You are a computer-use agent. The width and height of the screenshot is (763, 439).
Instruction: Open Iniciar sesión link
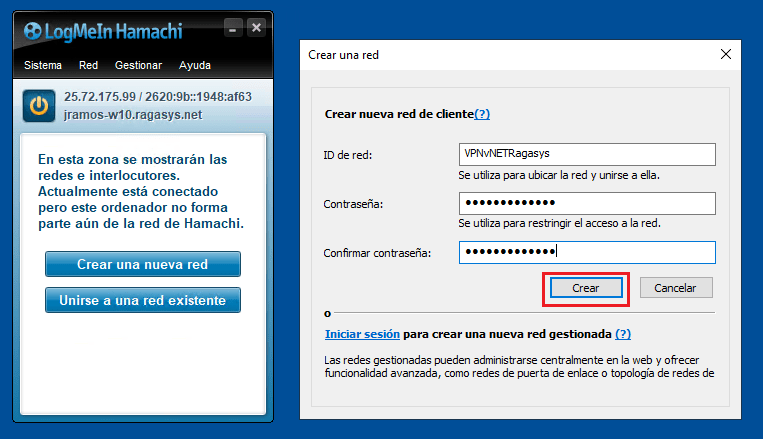click(x=362, y=334)
